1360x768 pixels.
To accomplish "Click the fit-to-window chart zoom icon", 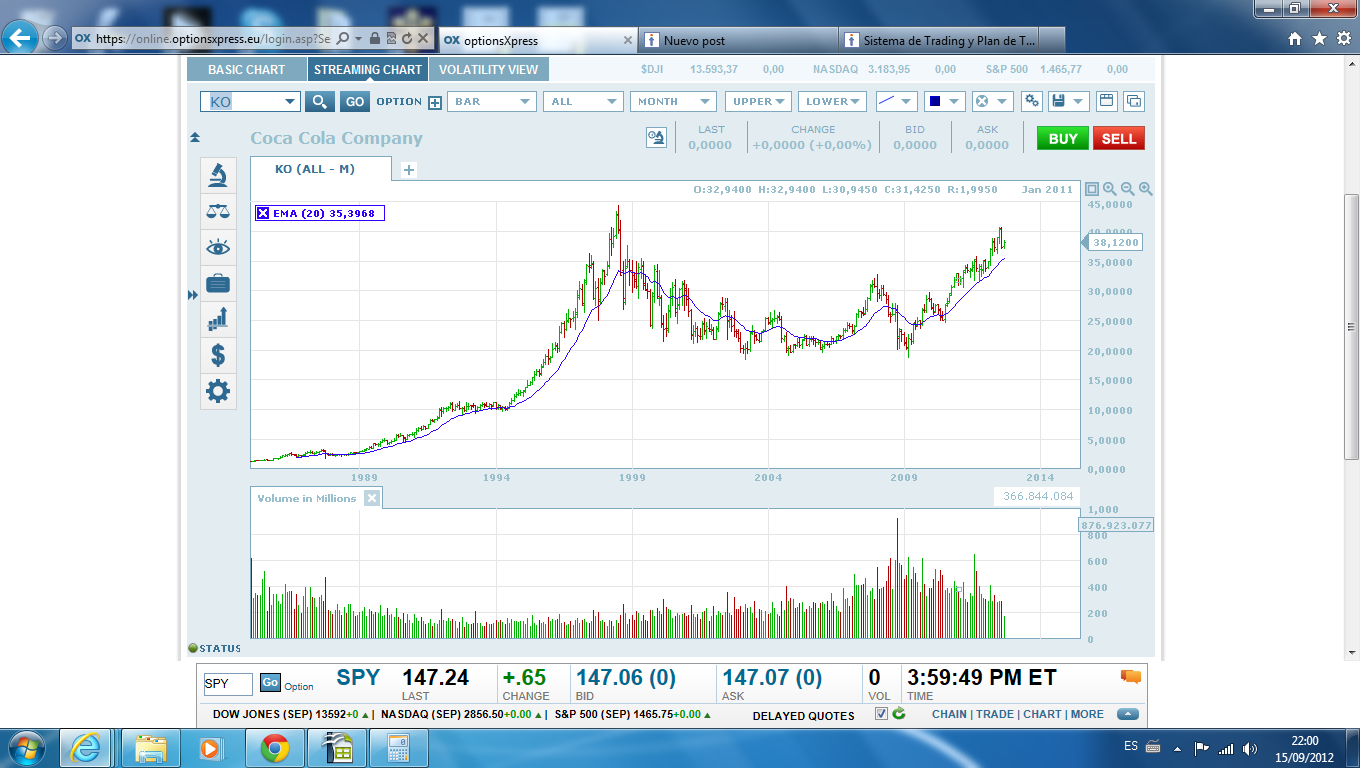I will (1092, 189).
